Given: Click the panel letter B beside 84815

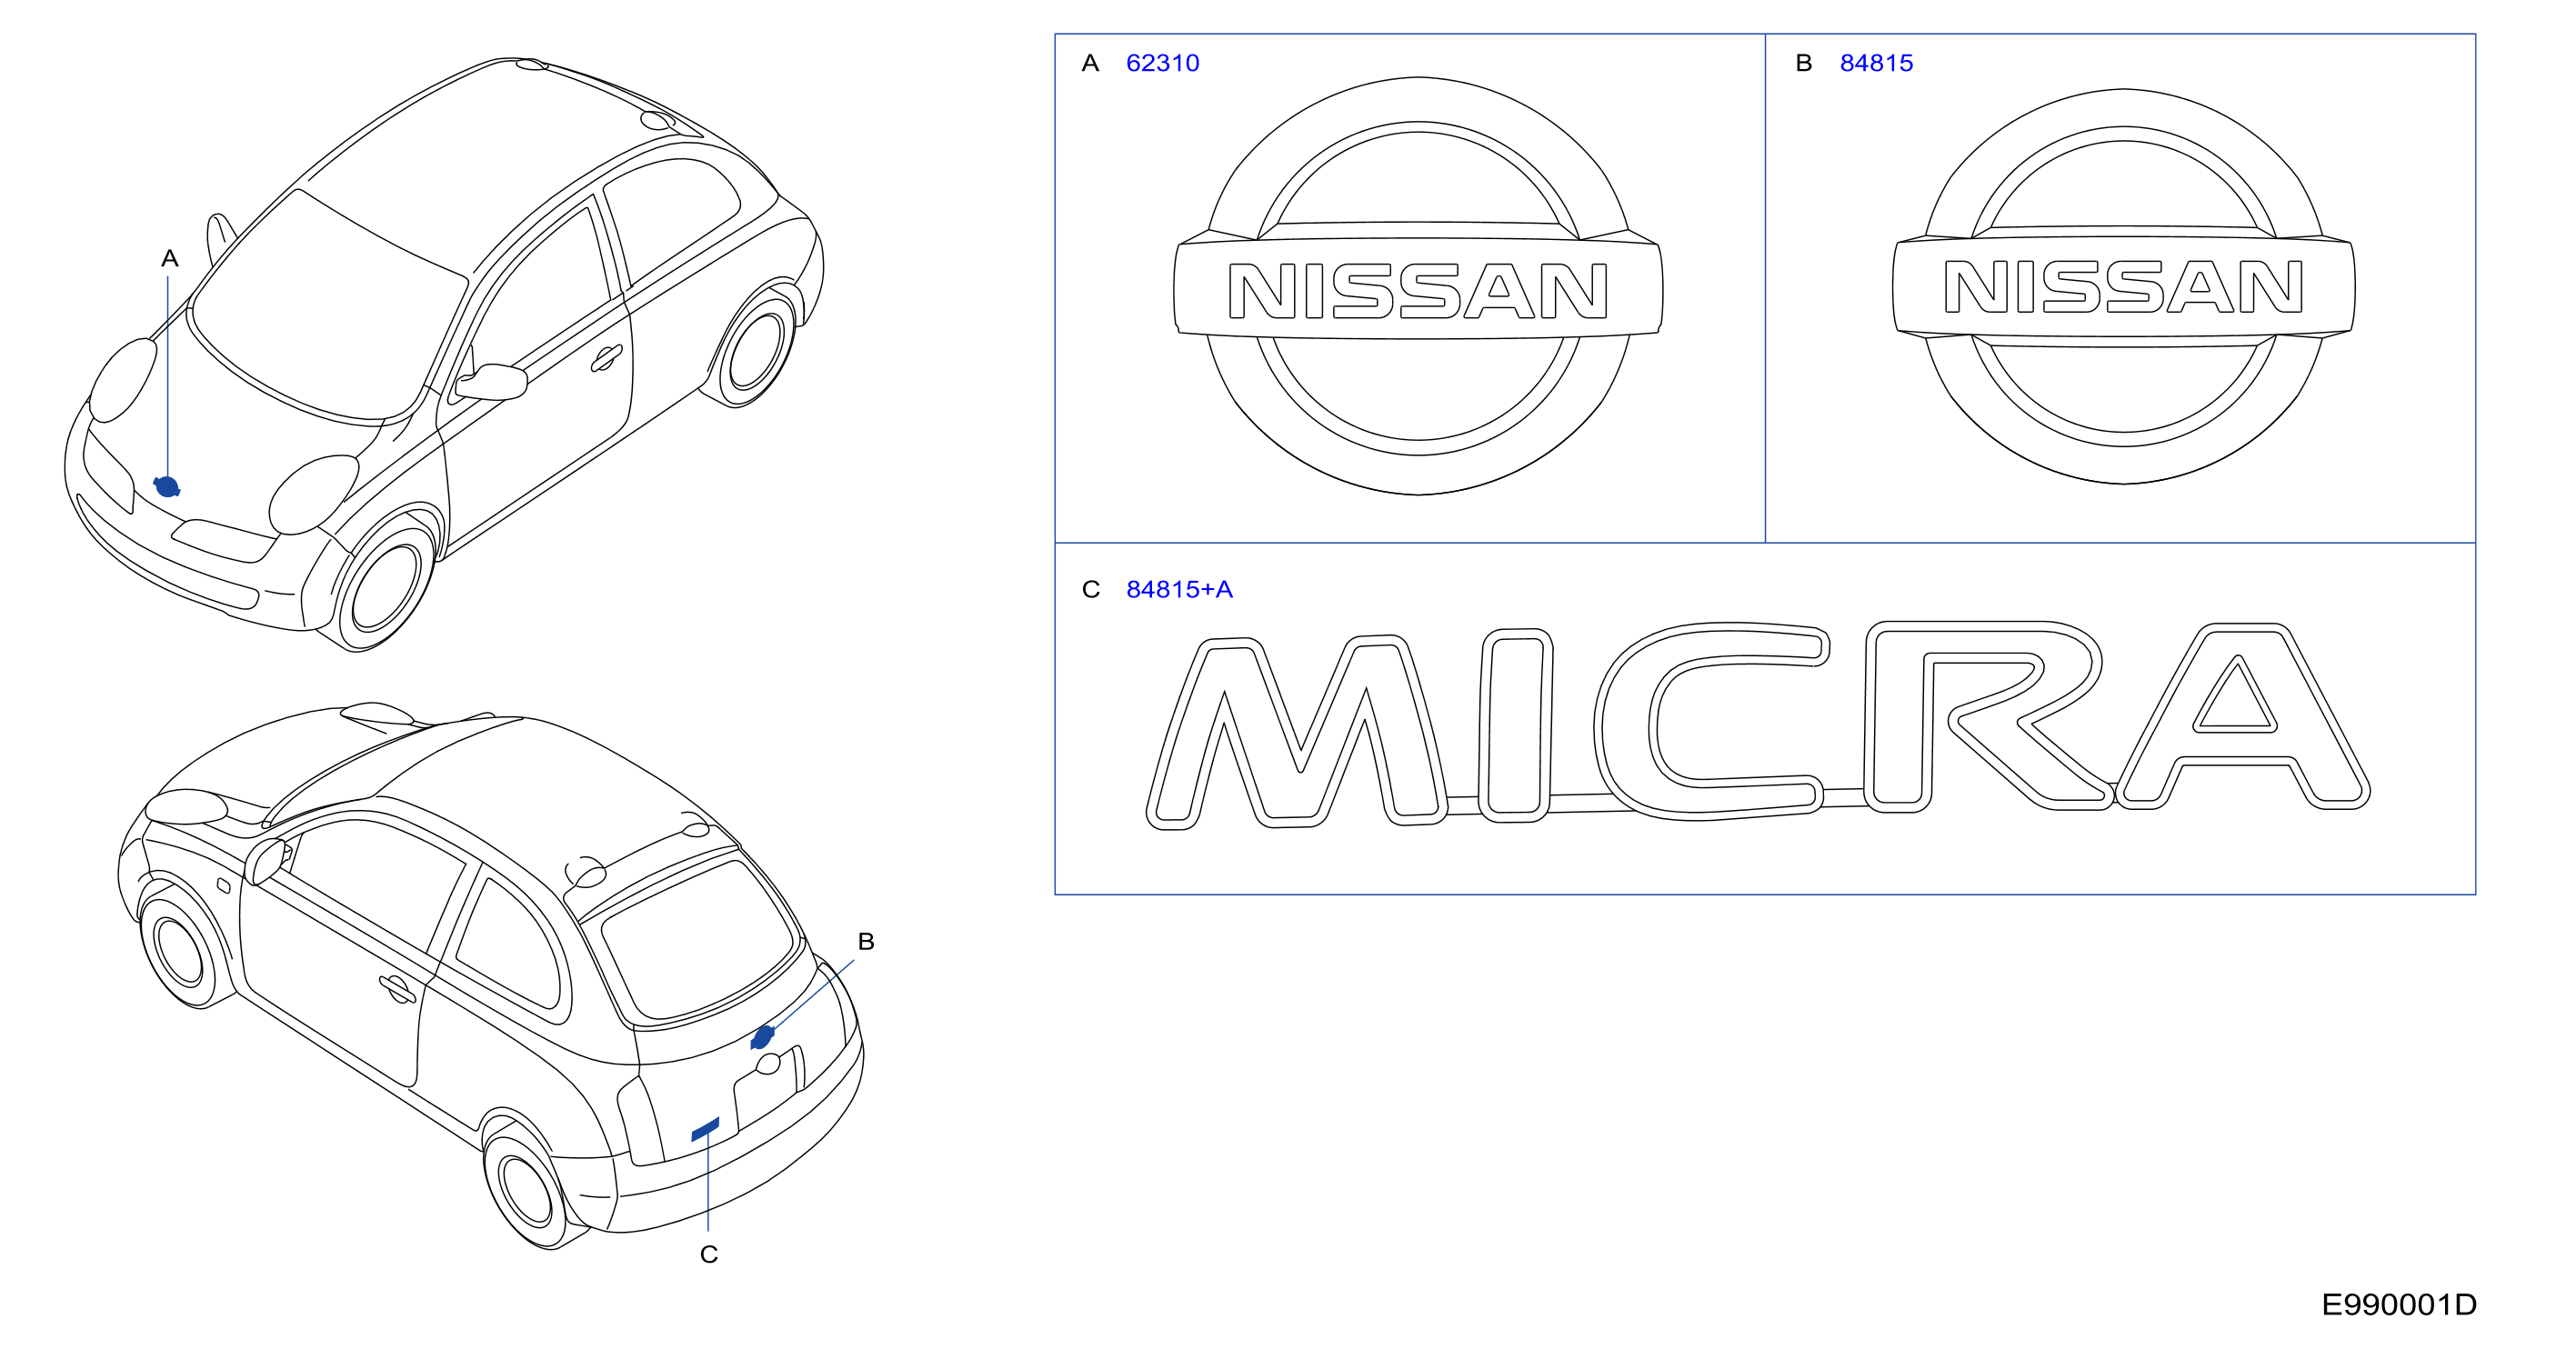Looking at the screenshot, I should [1804, 63].
